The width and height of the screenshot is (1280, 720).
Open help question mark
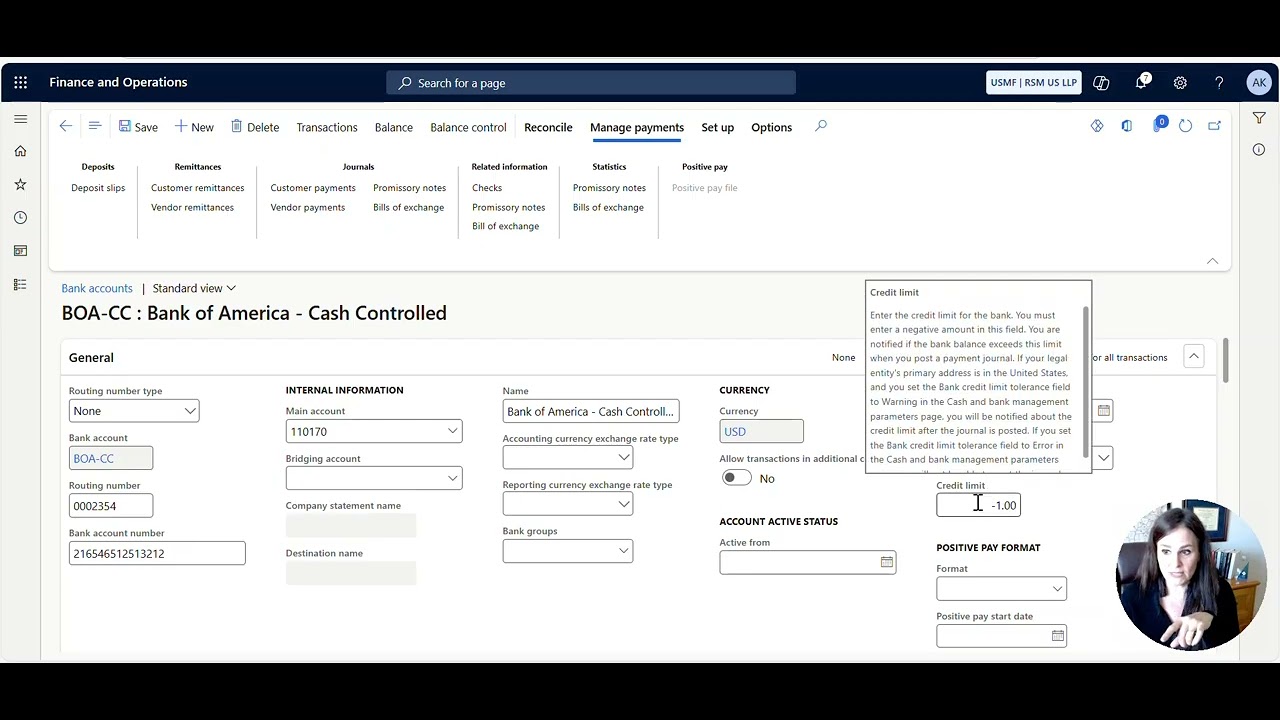tap(1219, 83)
